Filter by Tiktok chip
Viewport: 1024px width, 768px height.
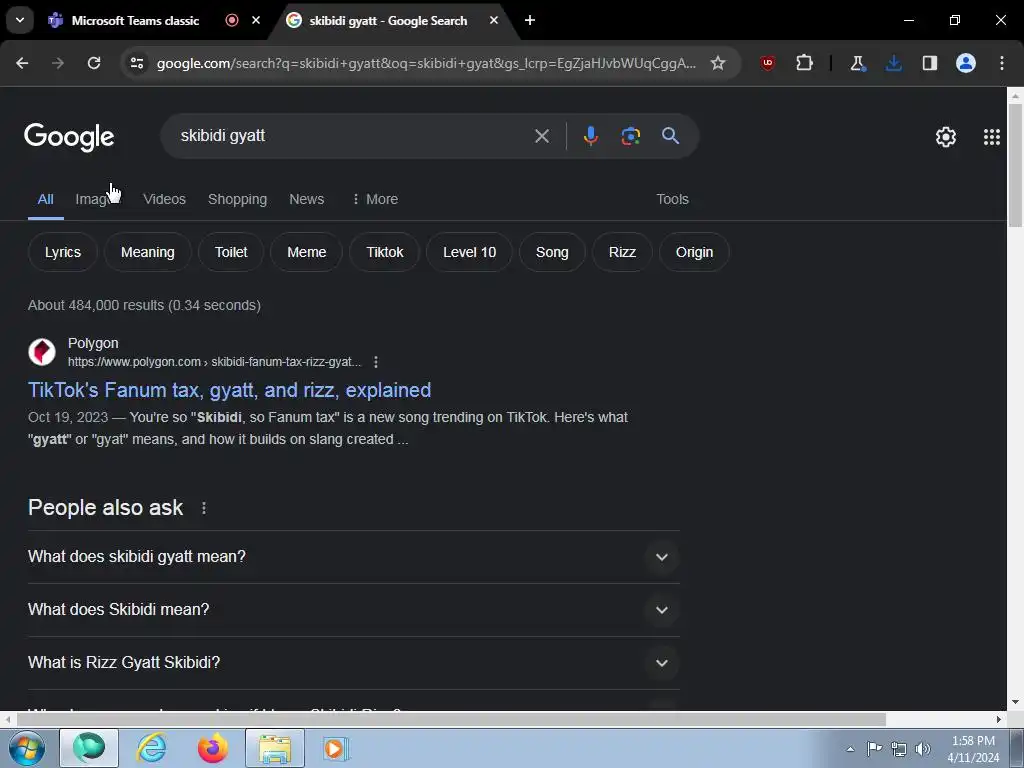click(x=385, y=252)
